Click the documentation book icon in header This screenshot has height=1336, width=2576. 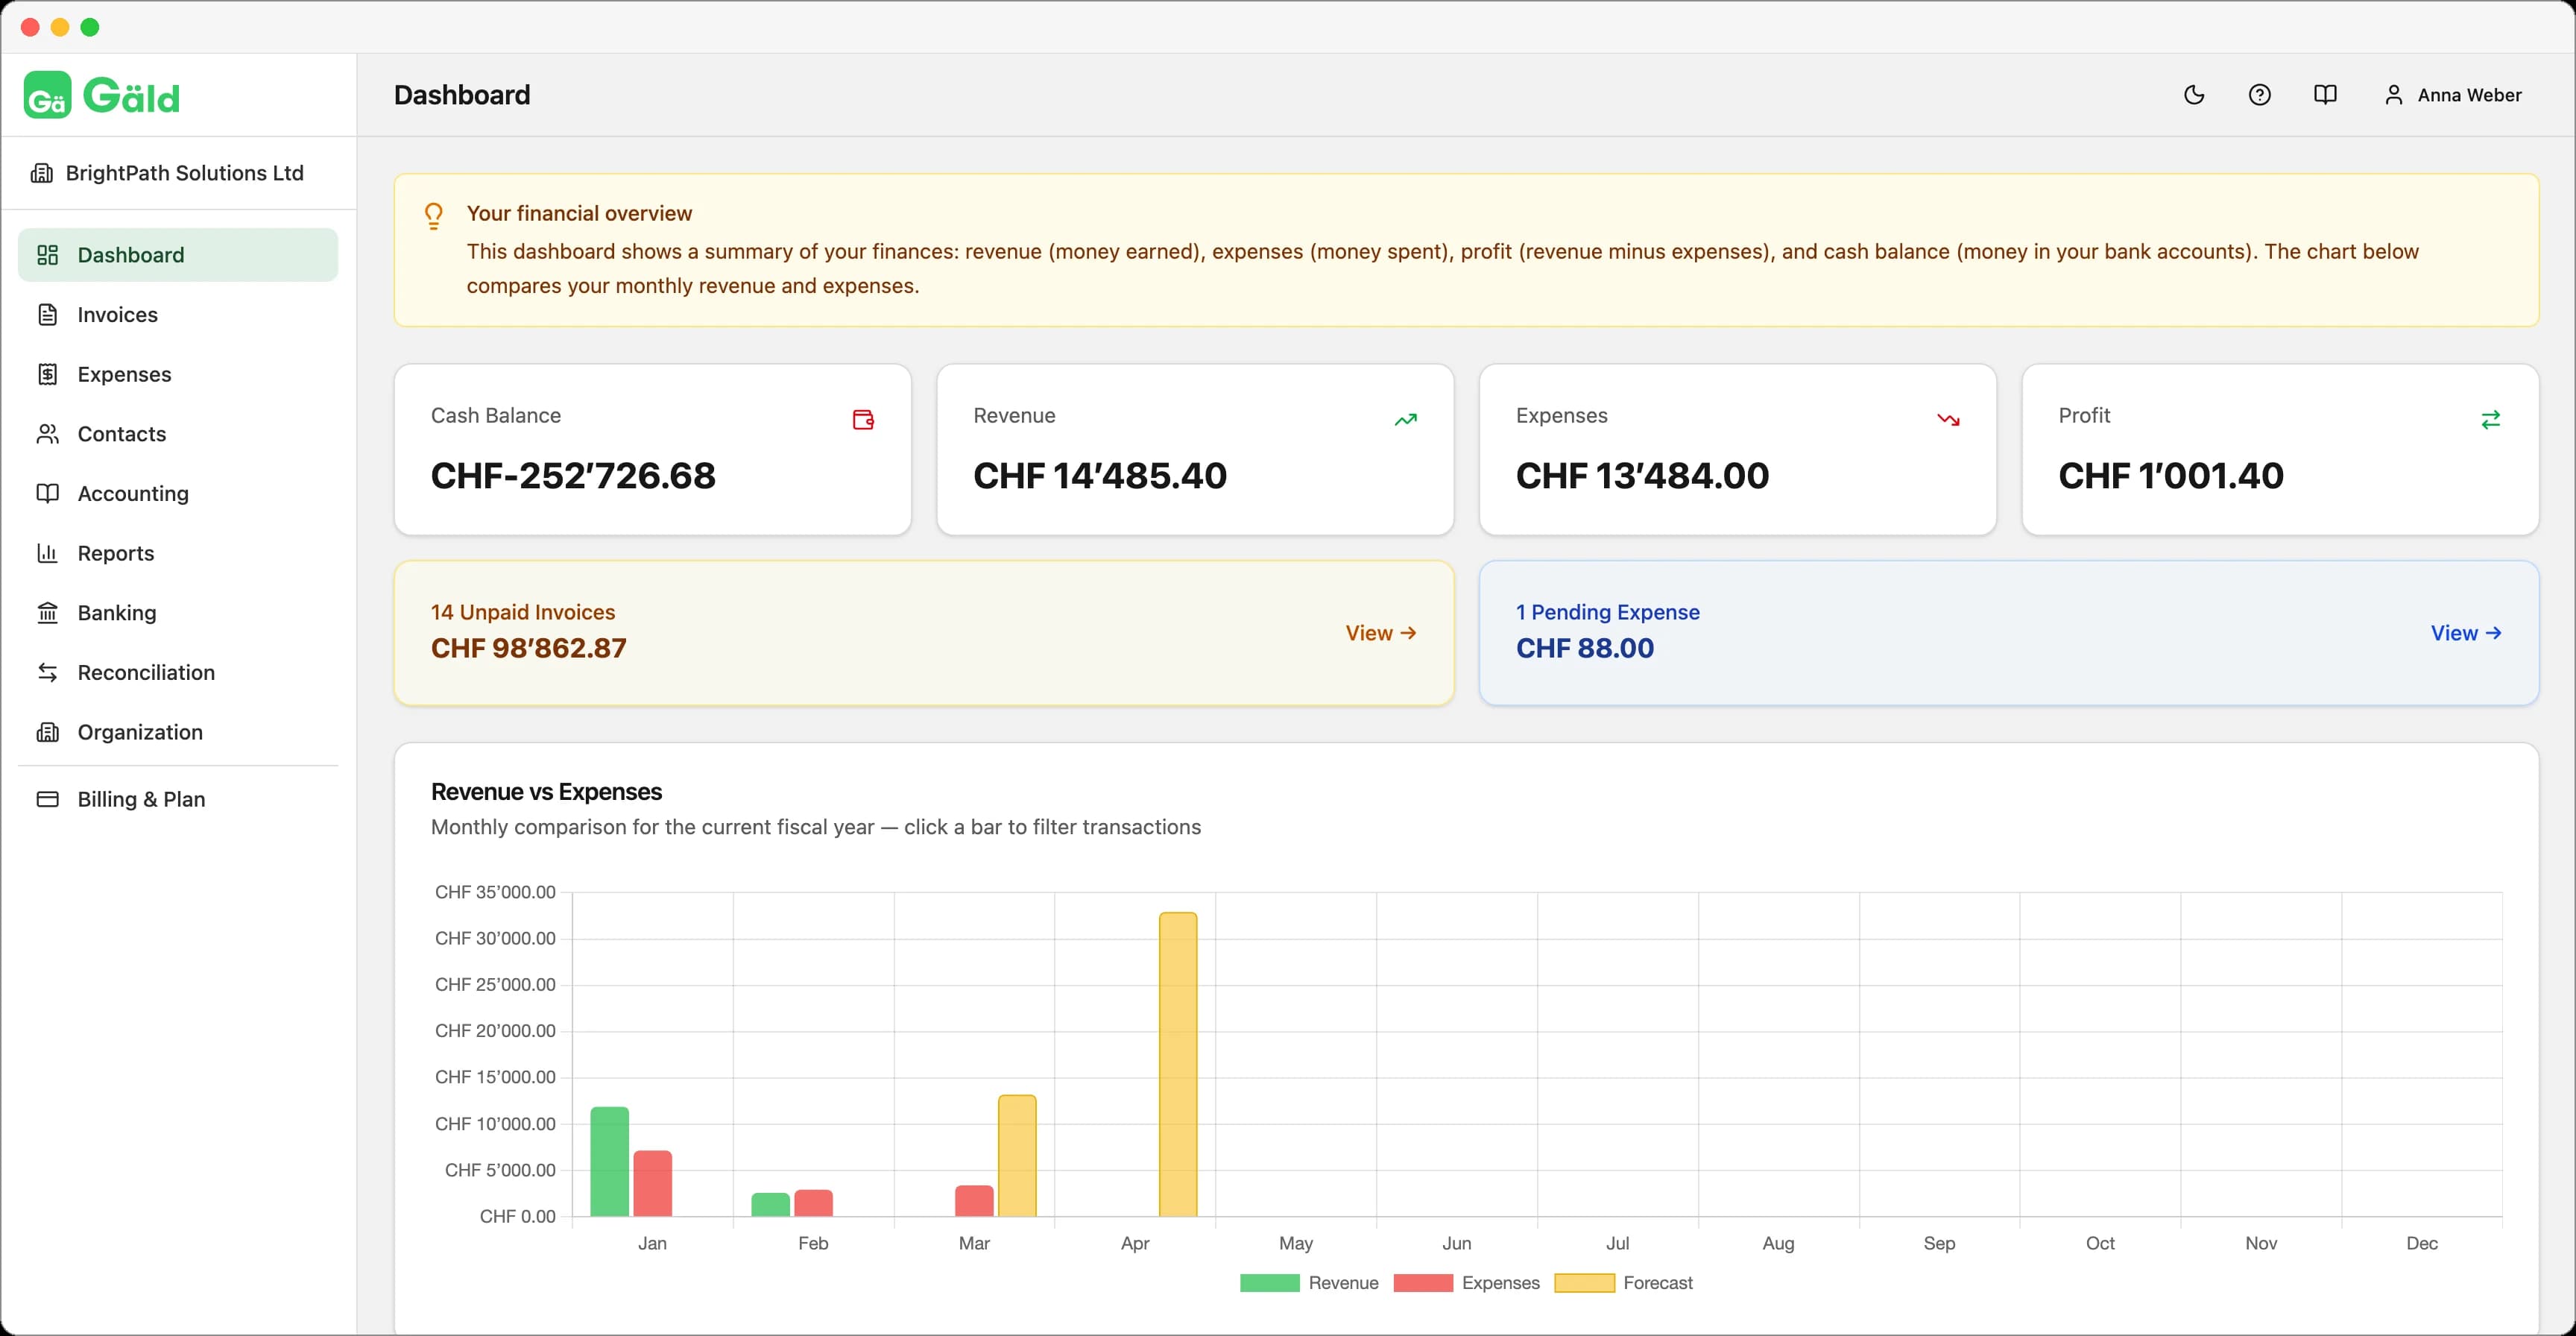(2325, 94)
